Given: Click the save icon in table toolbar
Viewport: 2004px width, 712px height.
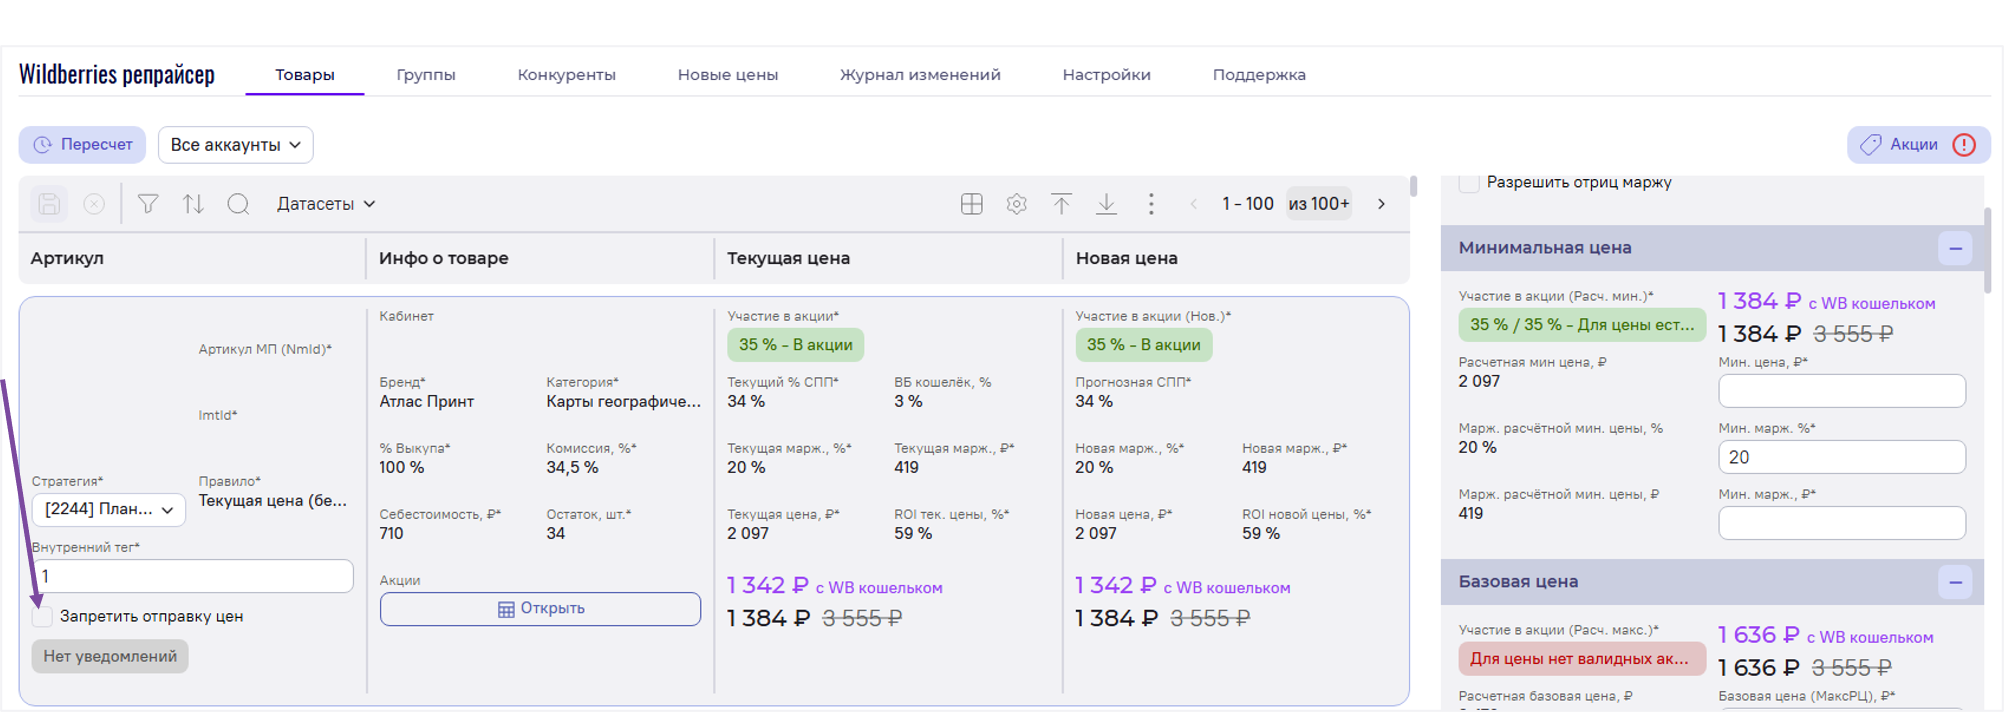Looking at the screenshot, I should 49,204.
